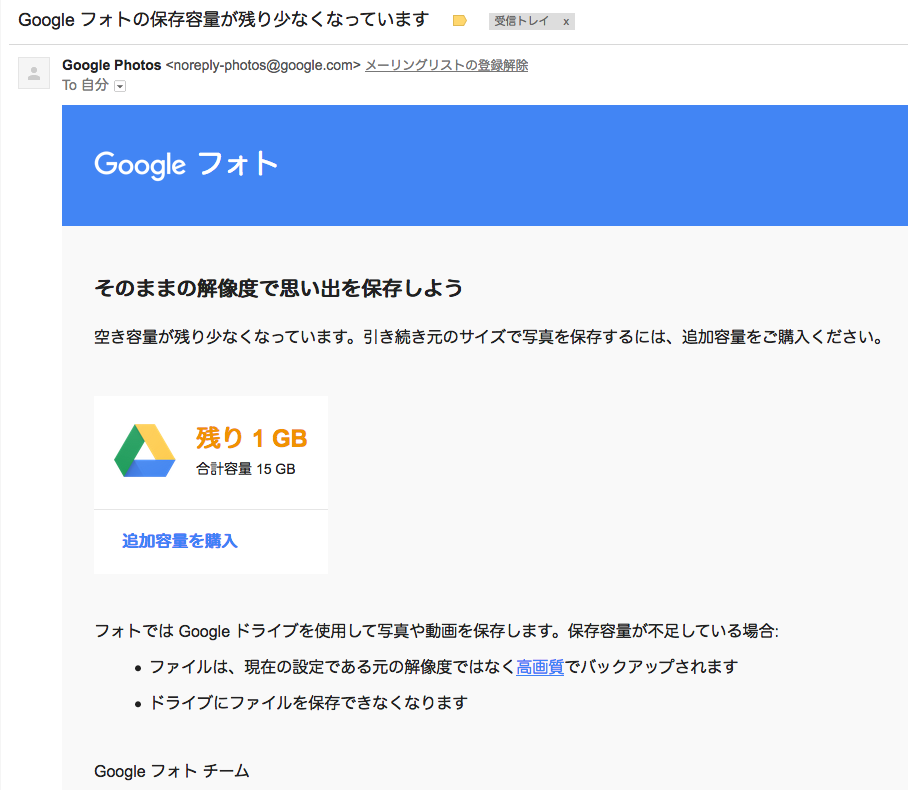This screenshot has height=790, width=908.
Task: Click the blue Google フォト banner
Action: tap(485, 165)
